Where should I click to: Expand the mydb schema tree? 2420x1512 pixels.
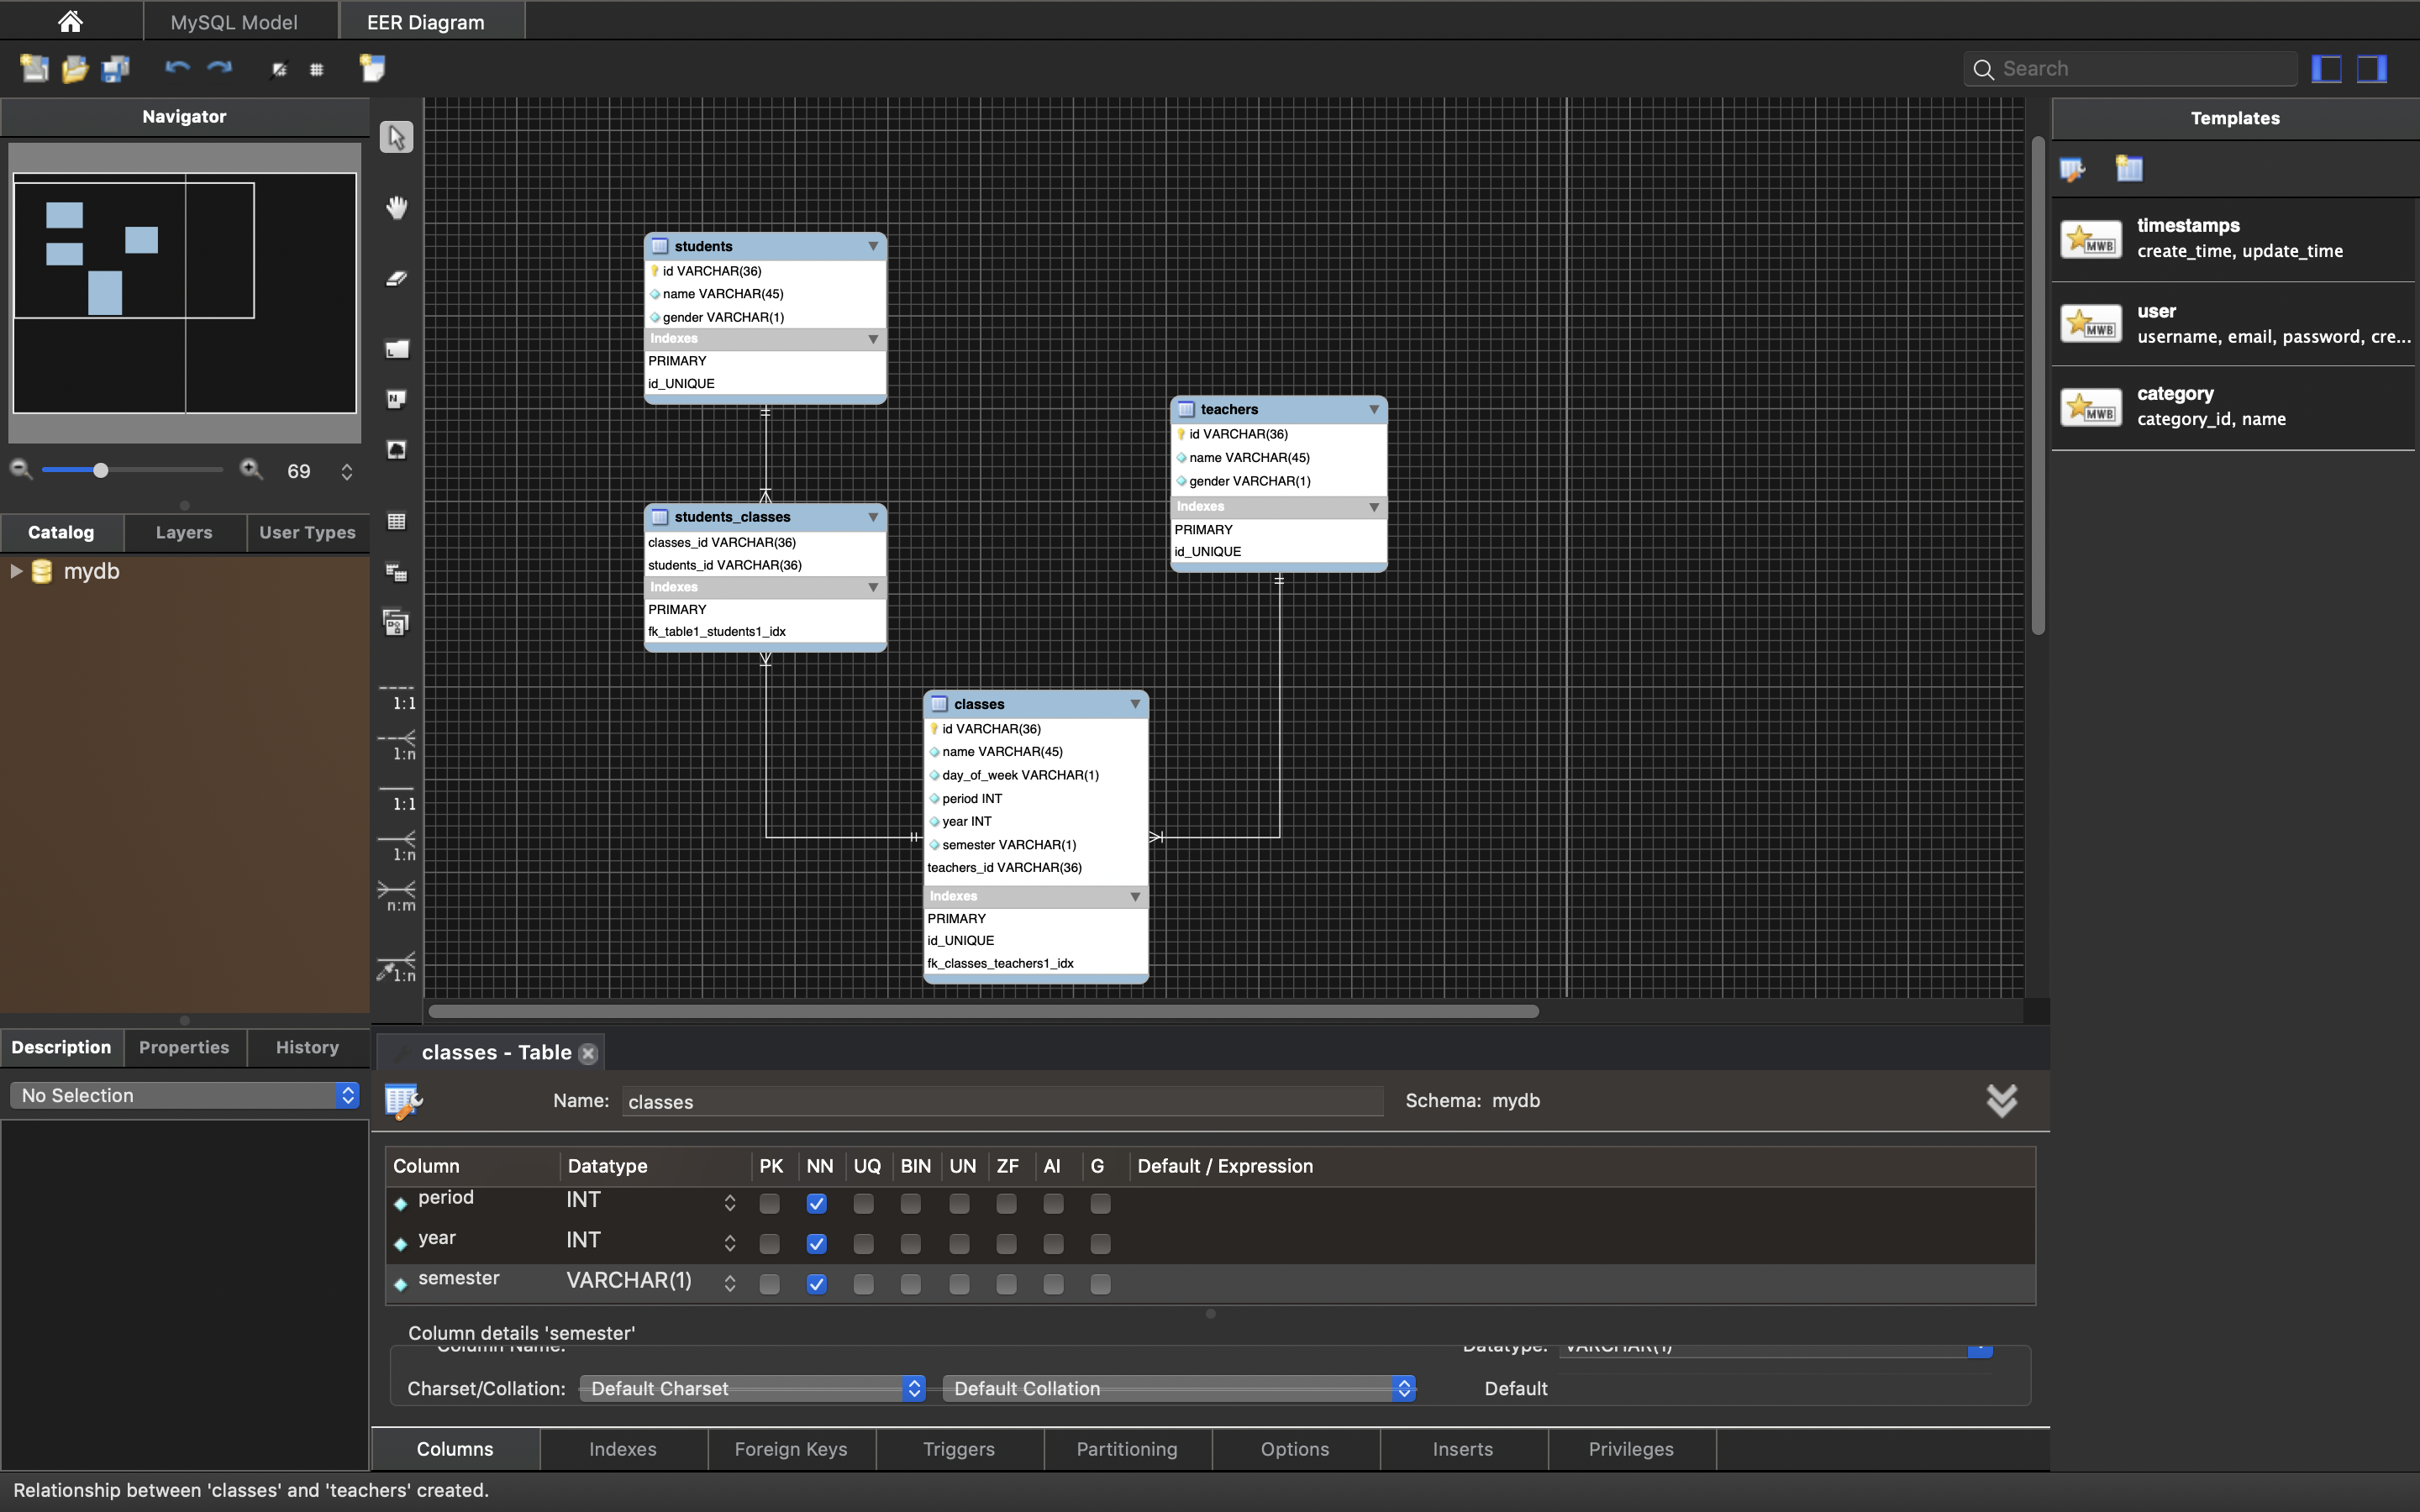[x=16, y=571]
